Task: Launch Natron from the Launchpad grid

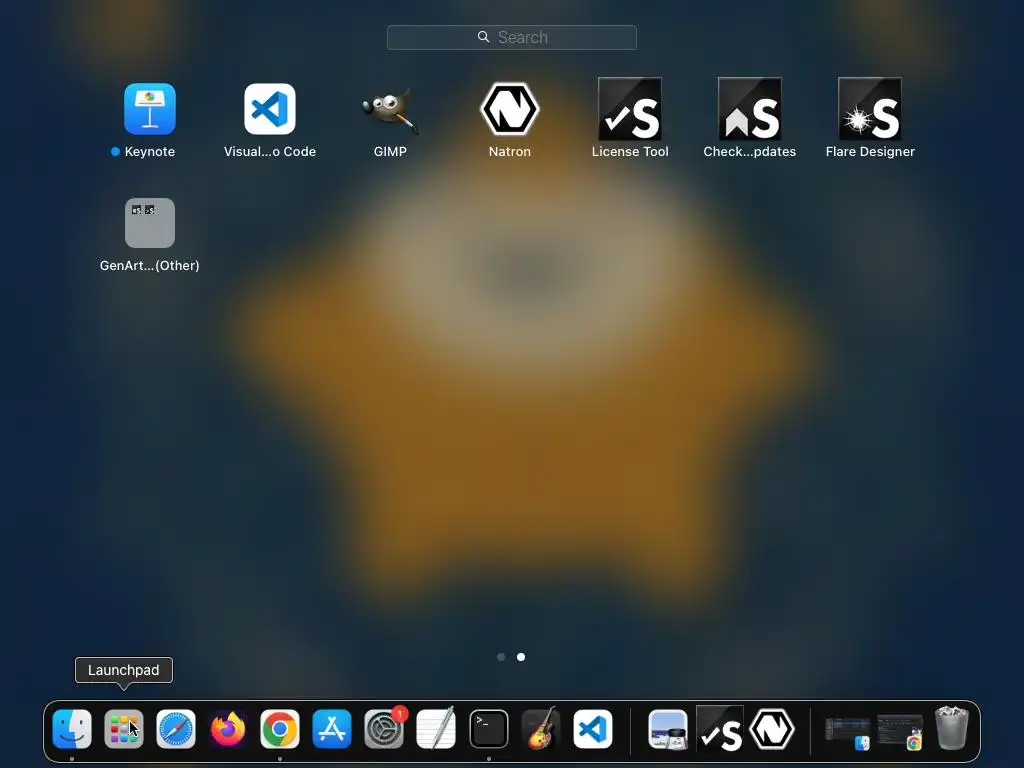Action: 510,109
